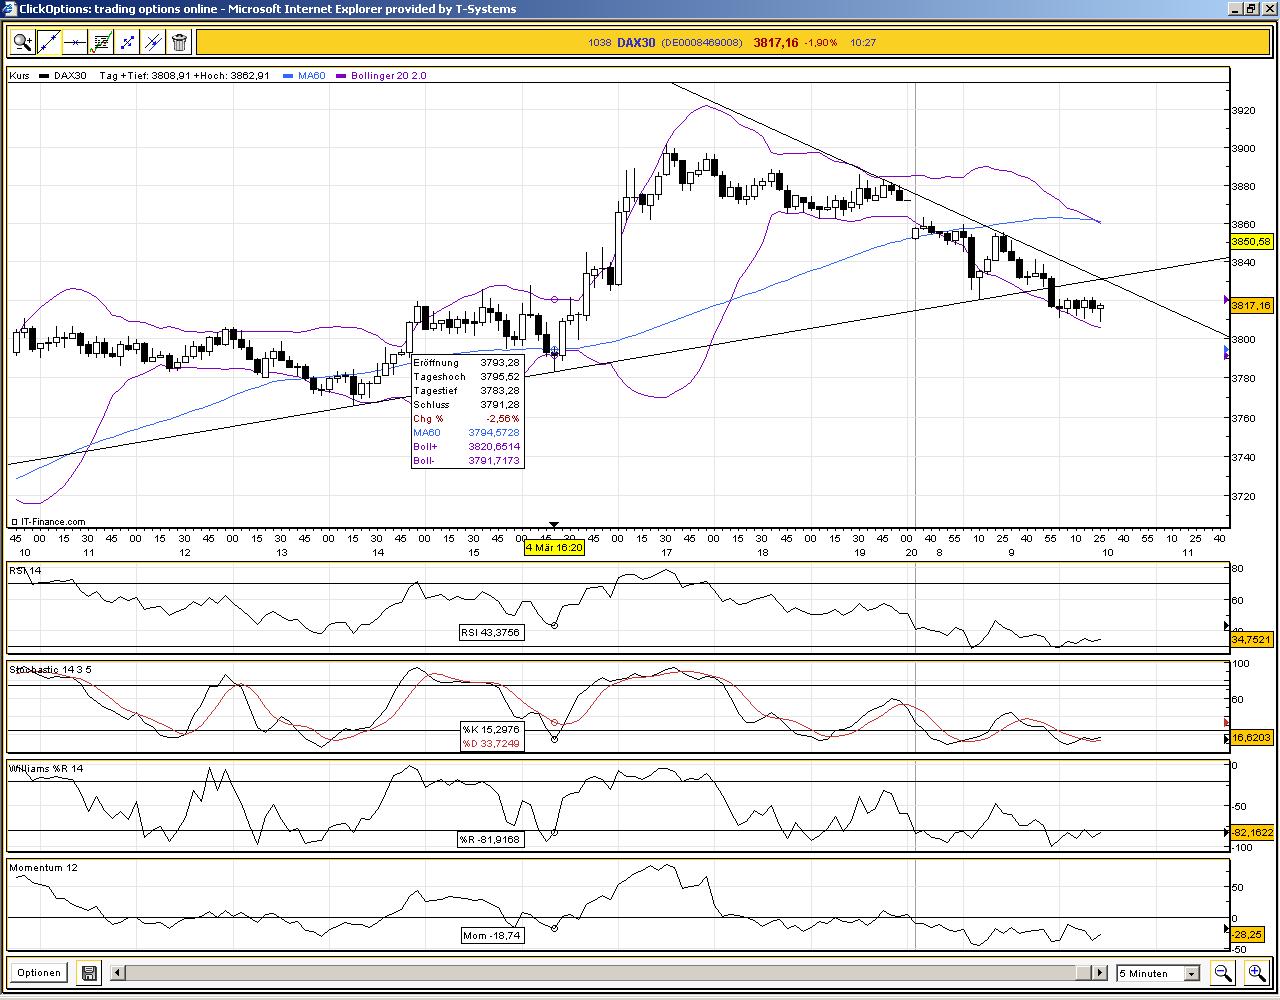The width and height of the screenshot is (1280, 1000).
Task: Click the Kurs label in chart legend
Action: point(19,76)
